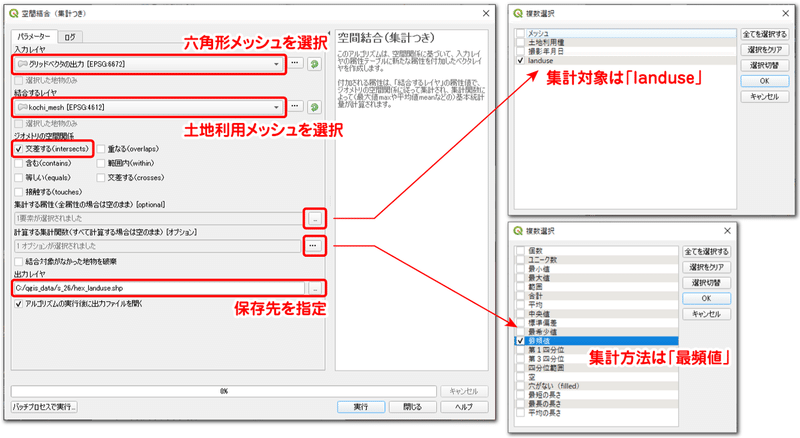Click the output path field hex_landuse.shp
Screen dimensions: 800x438
click(159, 288)
